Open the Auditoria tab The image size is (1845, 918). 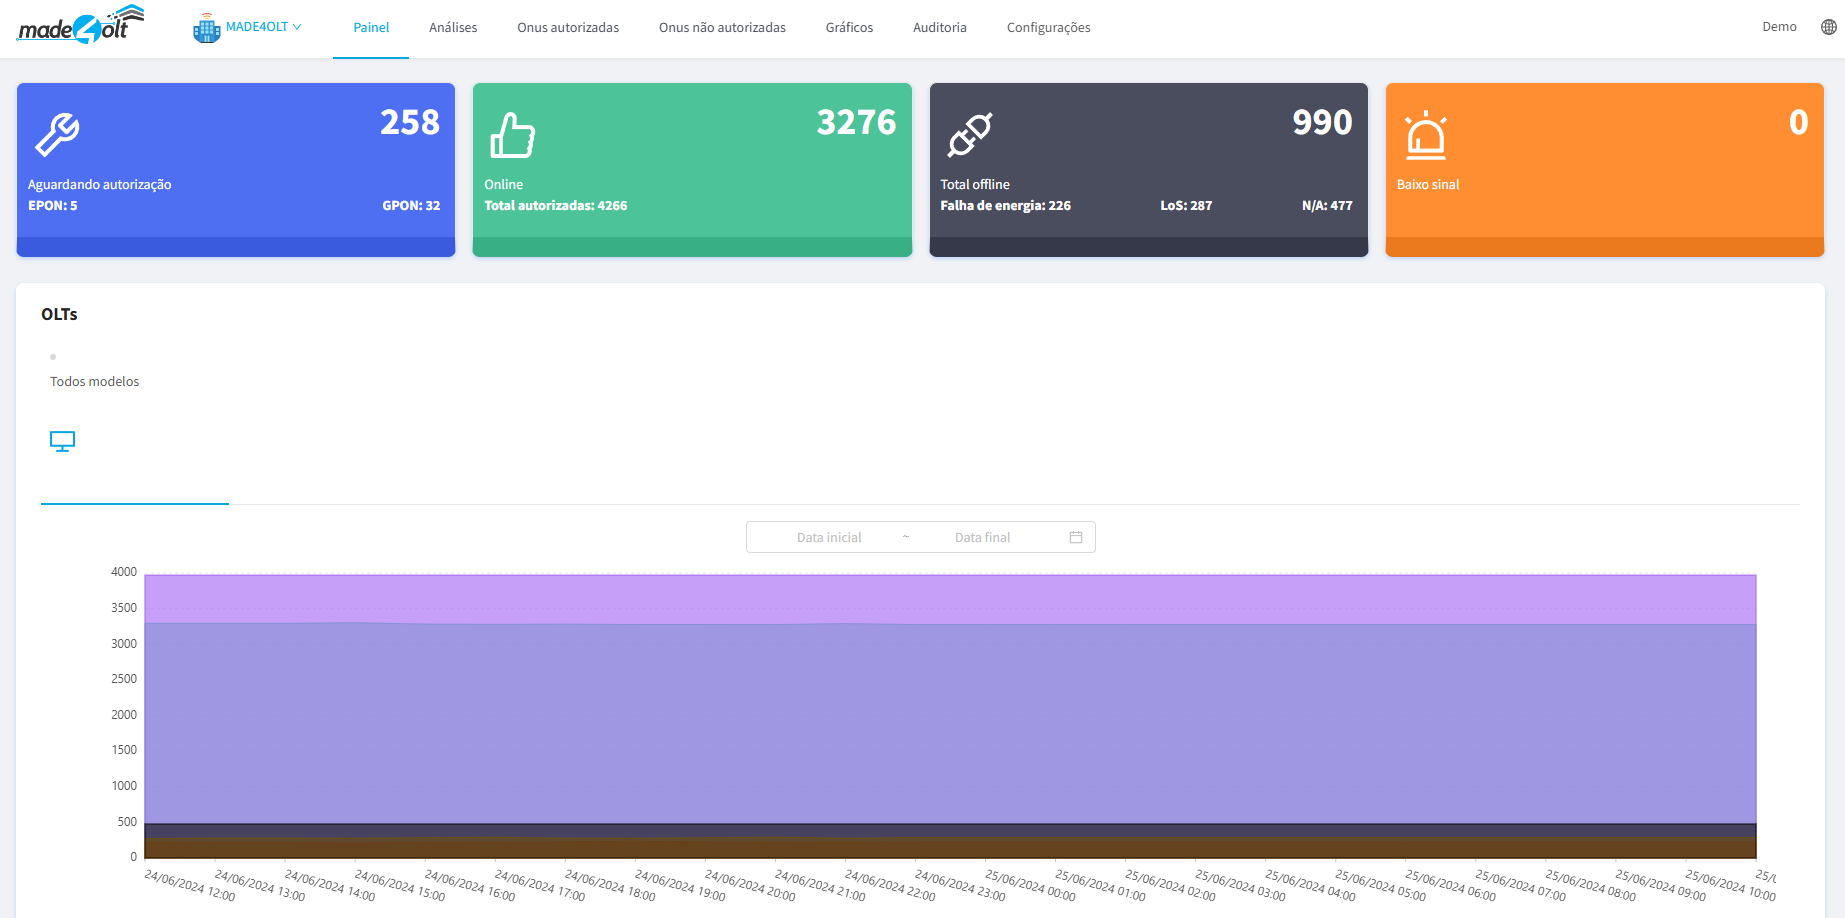(x=940, y=28)
